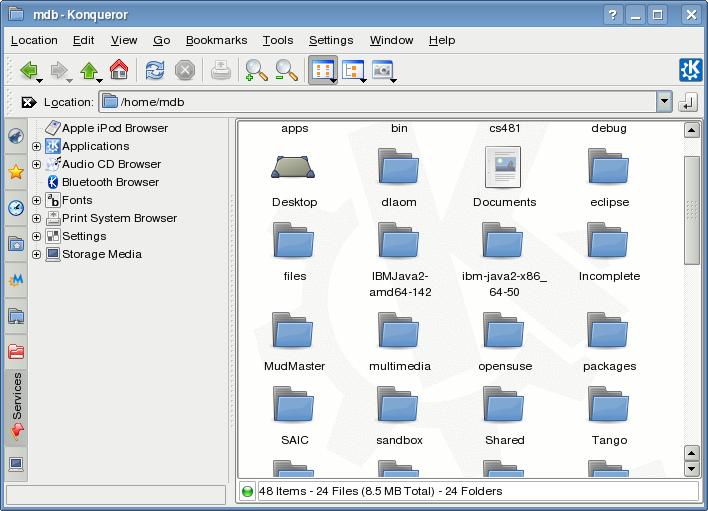The width and height of the screenshot is (708, 511).
Task: Open the View menu
Action: point(124,40)
